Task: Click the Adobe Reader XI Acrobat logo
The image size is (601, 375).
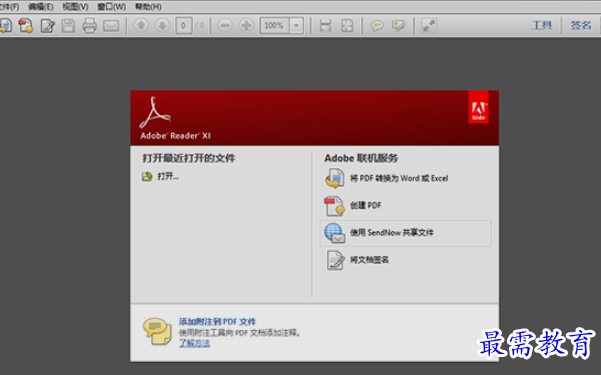Action: (x=155, y=113)
